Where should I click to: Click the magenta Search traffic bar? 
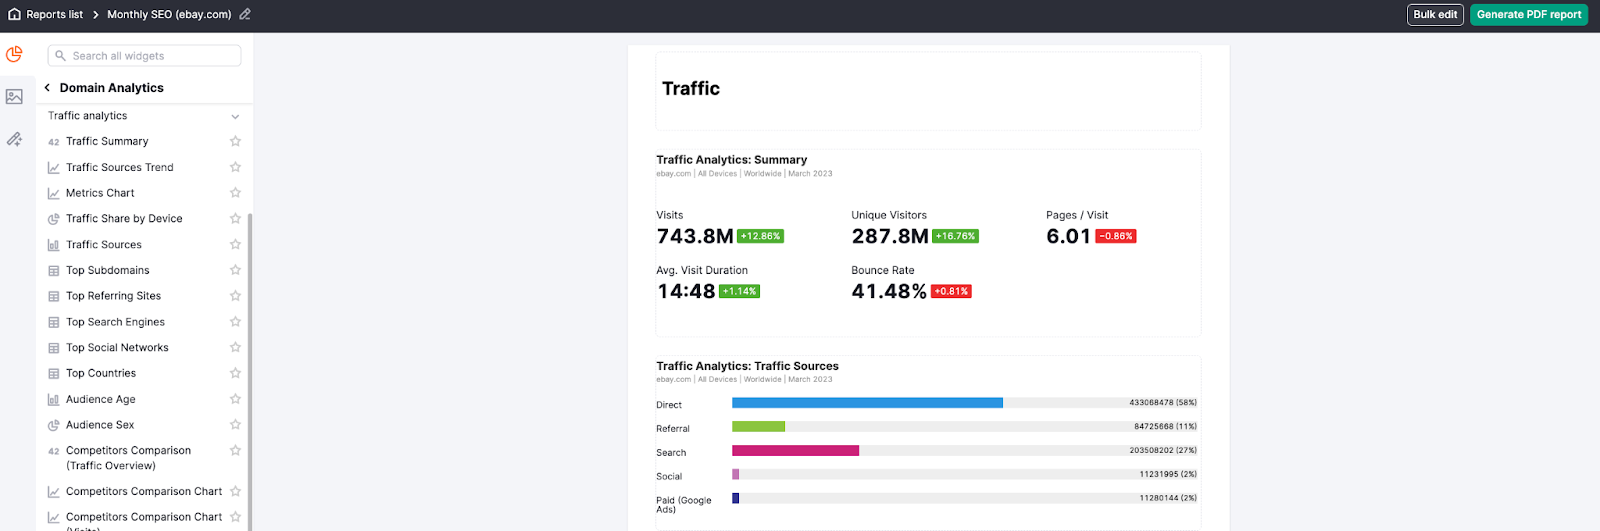(x=795, y=451)
